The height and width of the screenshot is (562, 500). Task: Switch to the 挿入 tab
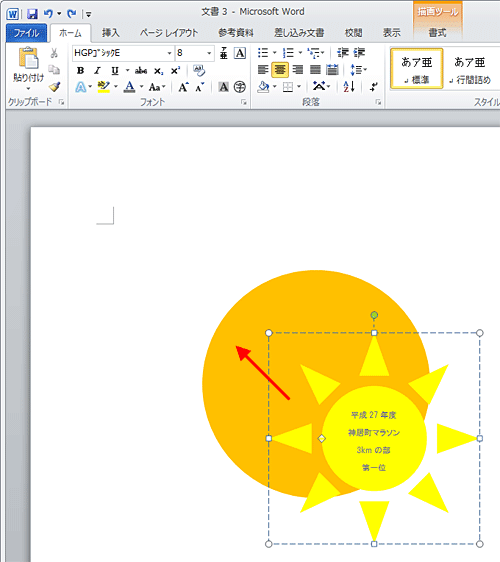pyautogui.click(x=110, y=33)
